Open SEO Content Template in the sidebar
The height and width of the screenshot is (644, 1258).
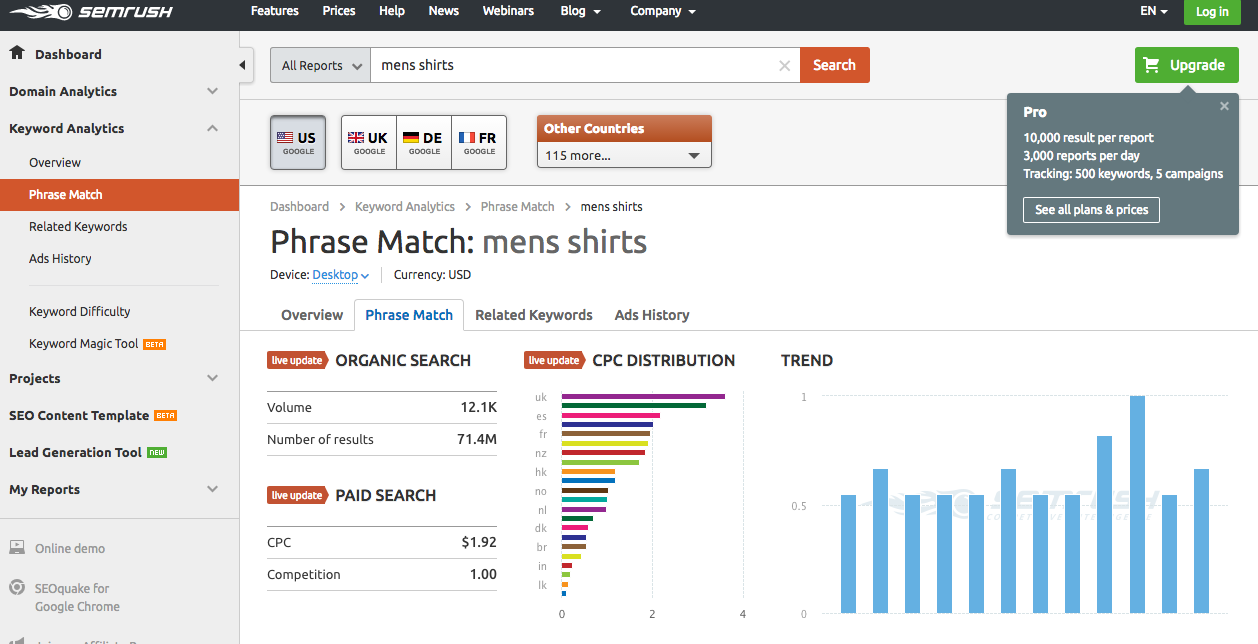(x=79, y=416)
